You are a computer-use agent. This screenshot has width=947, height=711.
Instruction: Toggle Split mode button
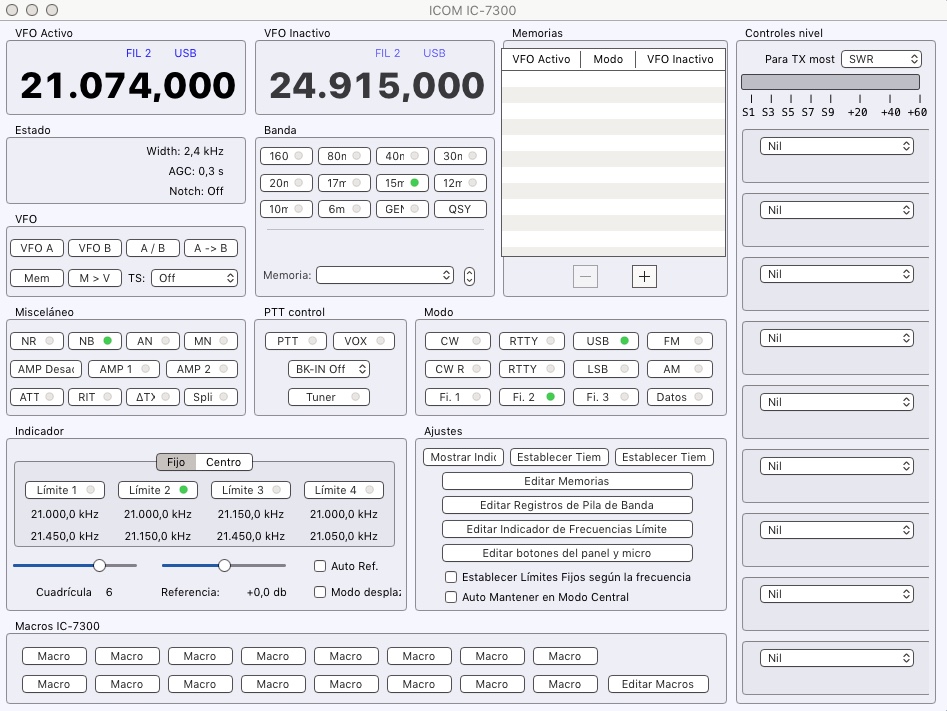point(211,397)
